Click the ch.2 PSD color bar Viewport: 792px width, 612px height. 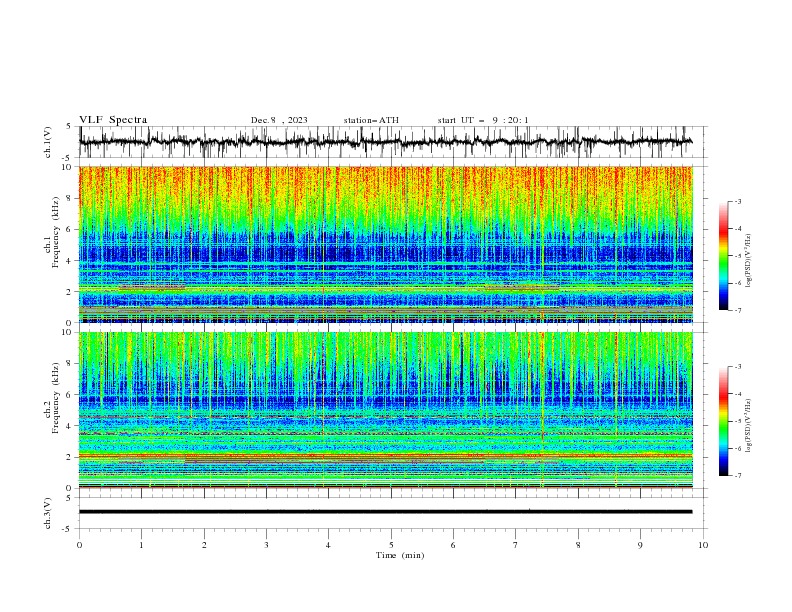pos(724,421)
